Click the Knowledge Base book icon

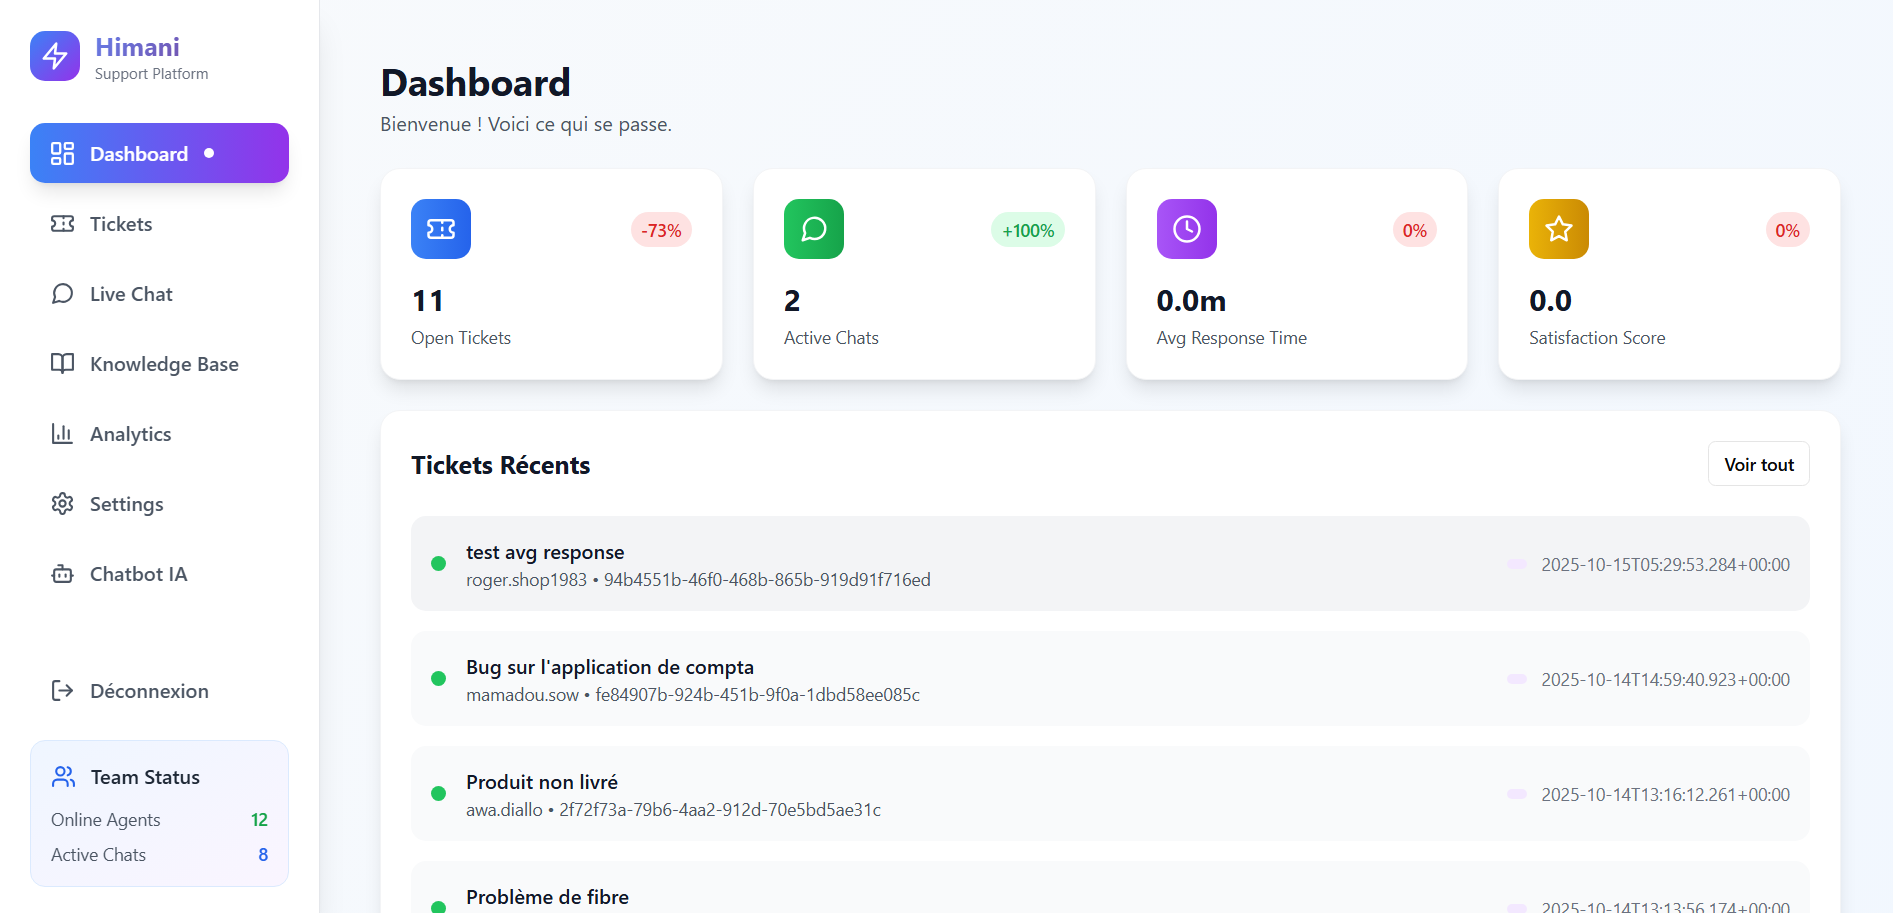(x=63, y=364)
